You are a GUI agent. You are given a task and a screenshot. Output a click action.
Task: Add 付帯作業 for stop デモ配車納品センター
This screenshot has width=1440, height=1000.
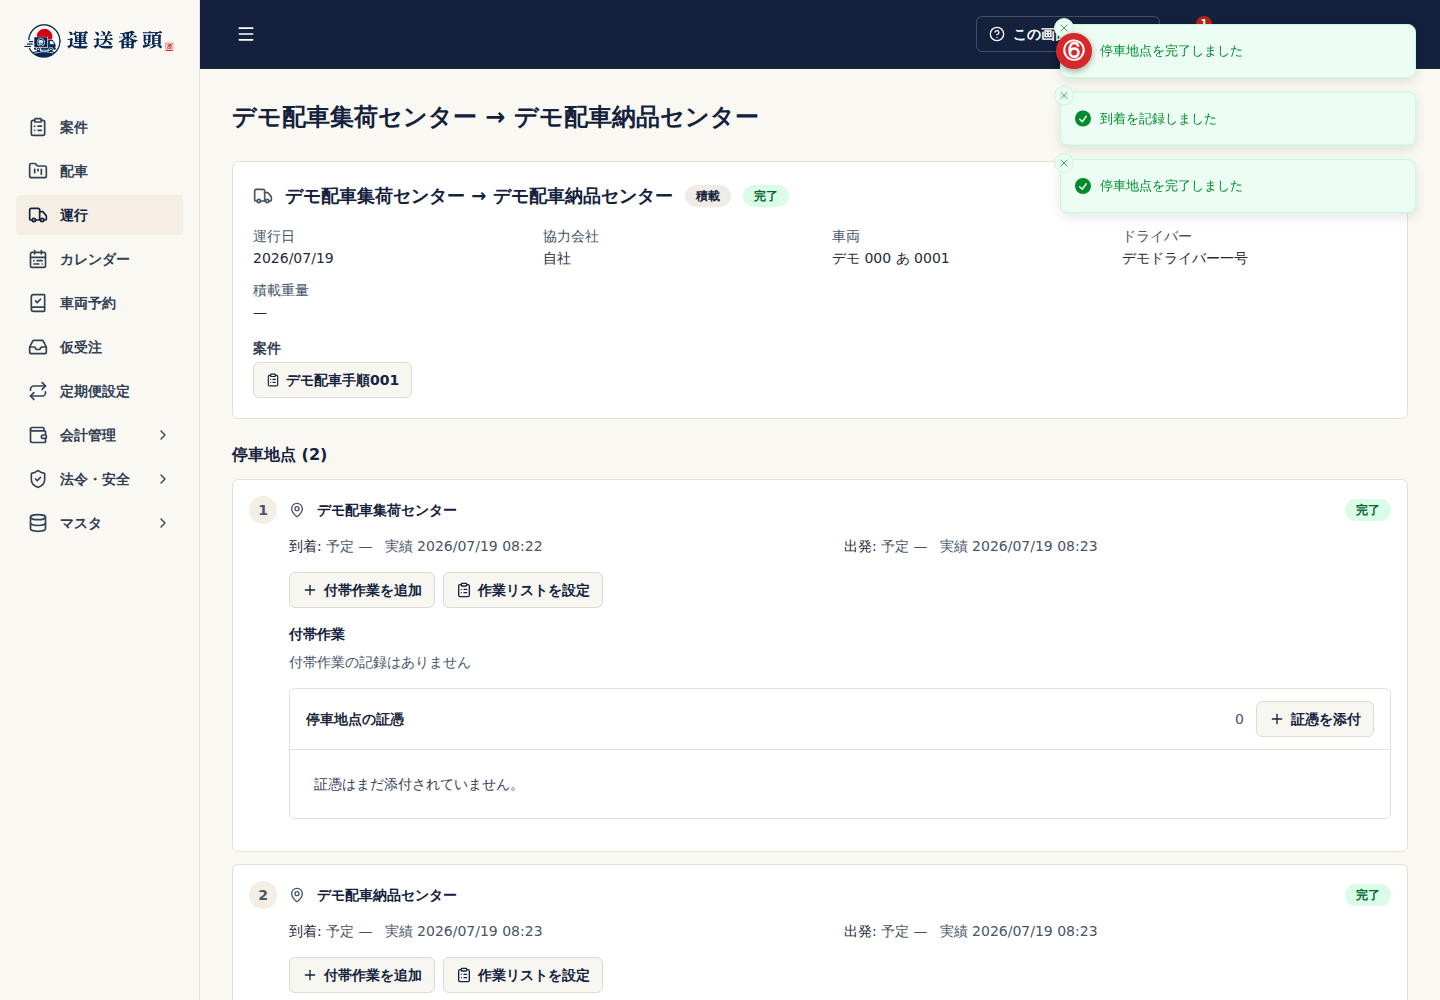point(362,975)
